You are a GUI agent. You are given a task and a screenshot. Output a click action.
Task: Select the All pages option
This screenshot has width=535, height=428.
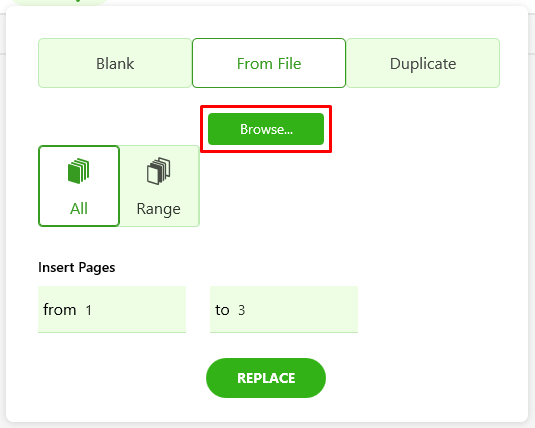(x=79, y=186)
